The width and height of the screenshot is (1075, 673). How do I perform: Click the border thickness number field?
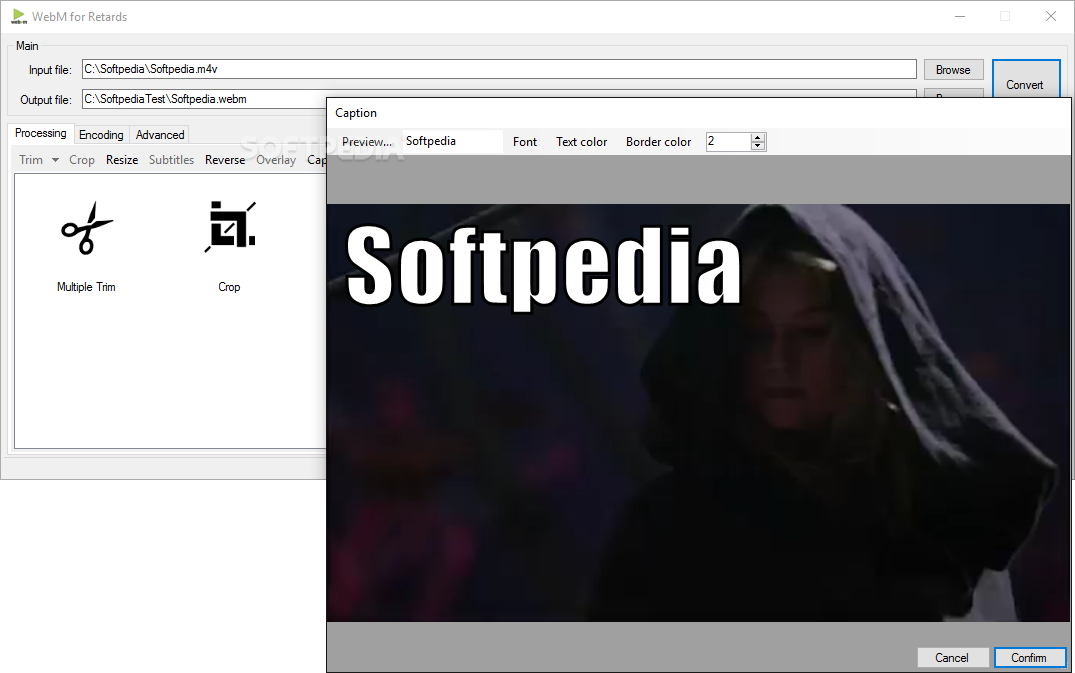coord(729,141)
